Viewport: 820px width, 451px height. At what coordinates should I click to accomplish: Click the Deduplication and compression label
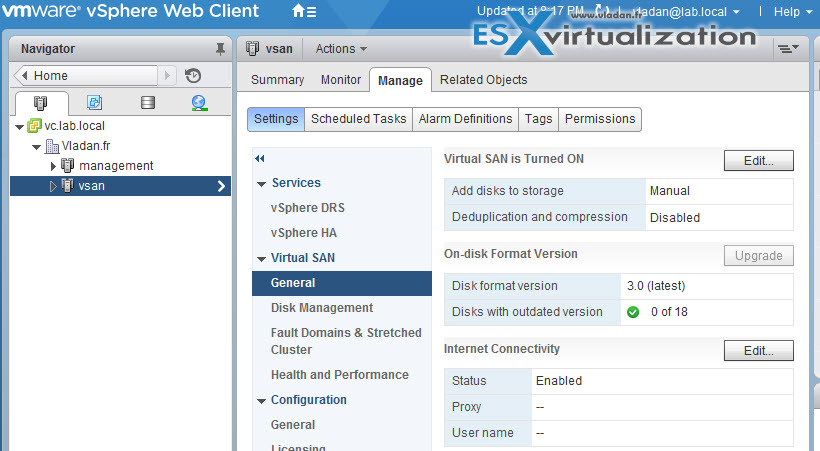point(540,217)
